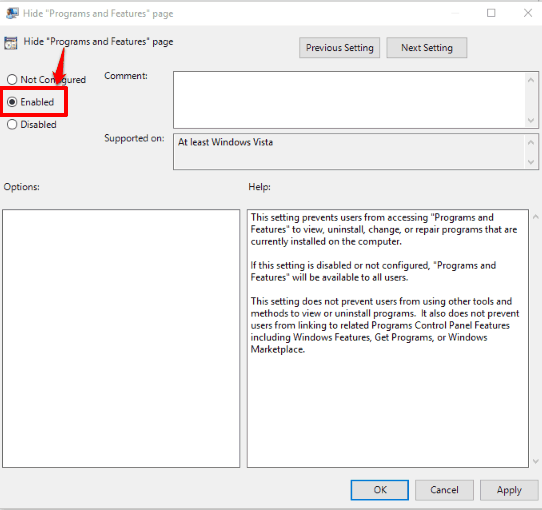The image size is (542, 510).
Task: Click the 'Comment:' label
Action: tap(126, 76)
